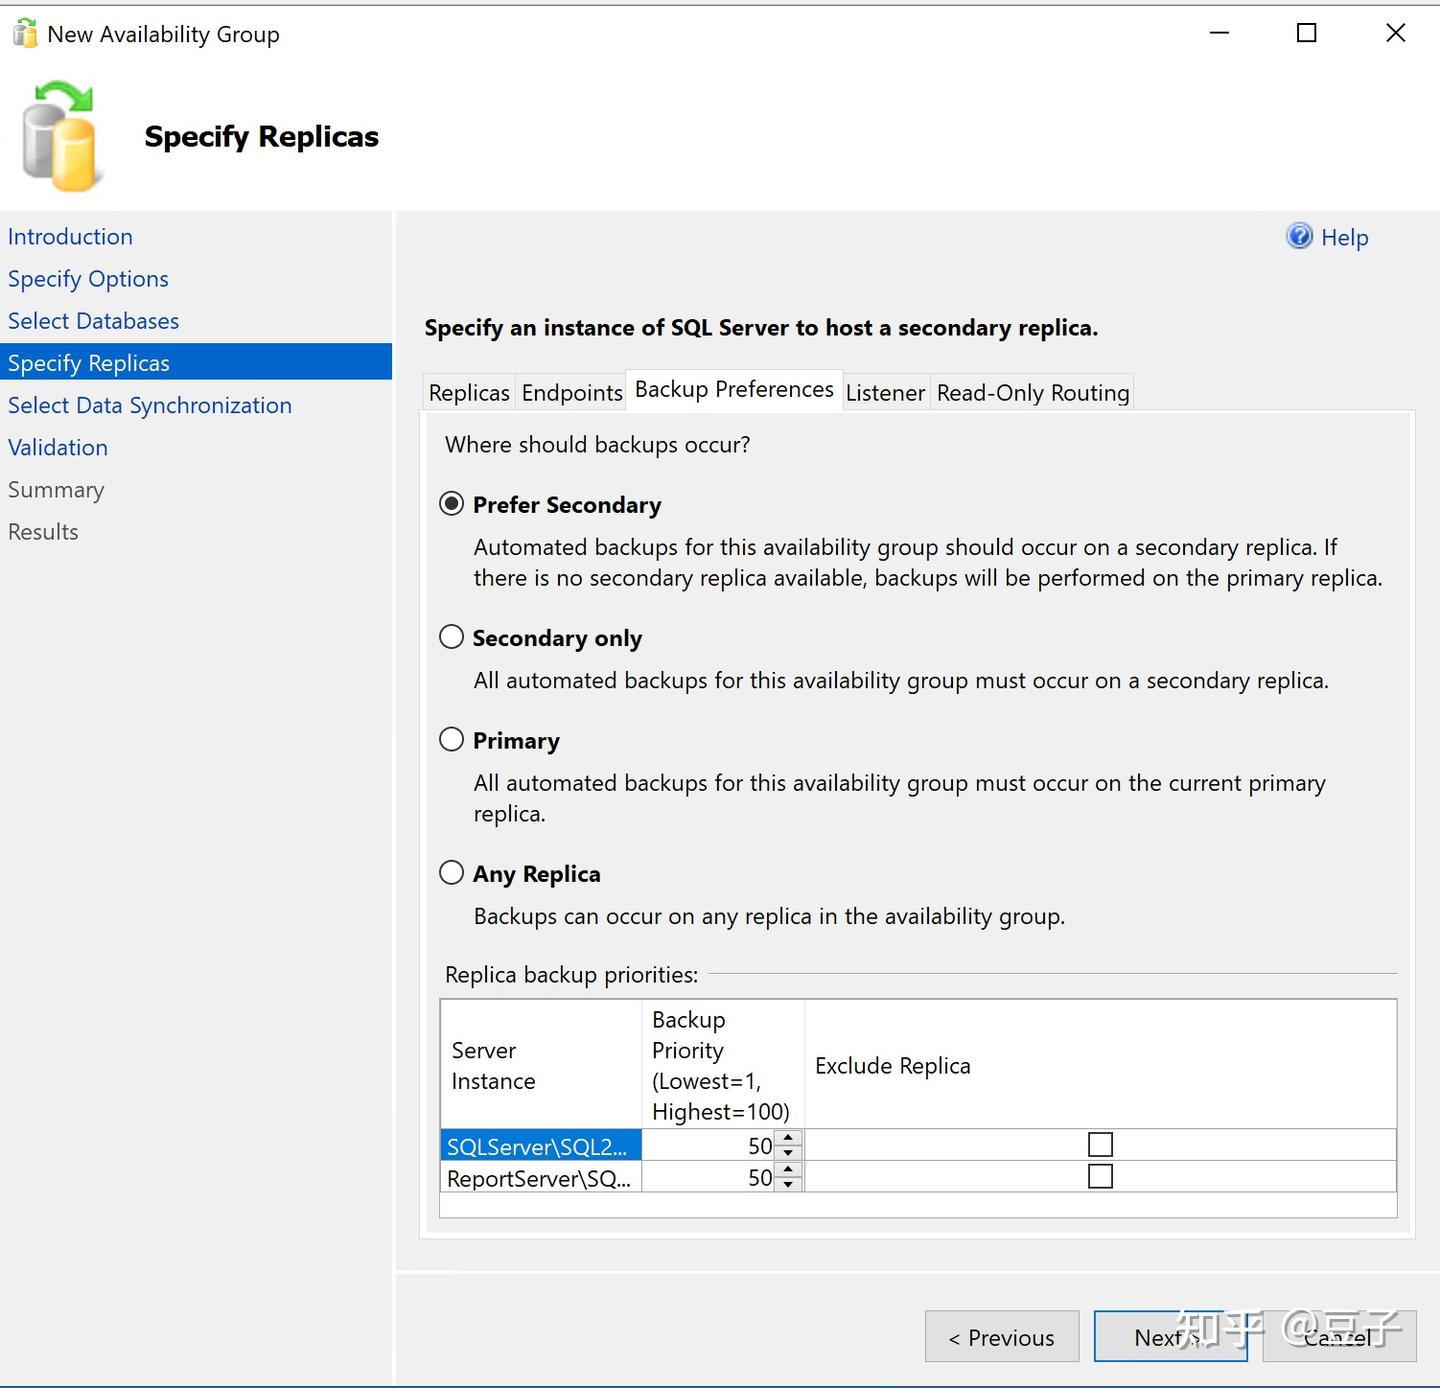Image resolution: width=1440 pixels, height=1388 pixels.
Task: Open the Read-Only Routing tab
Action: tap(1033, 393)
